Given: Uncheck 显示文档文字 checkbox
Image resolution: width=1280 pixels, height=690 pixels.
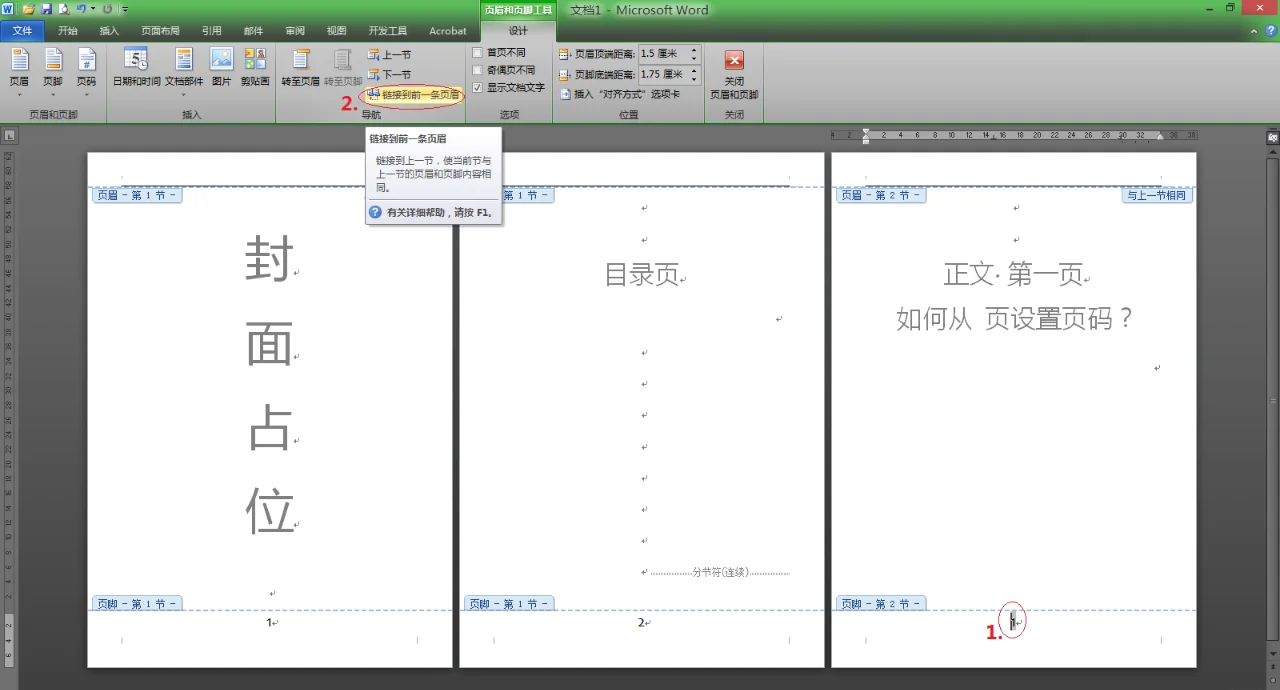Looking at the screenshot, I should pyautogui.click(x=478, y=88).
